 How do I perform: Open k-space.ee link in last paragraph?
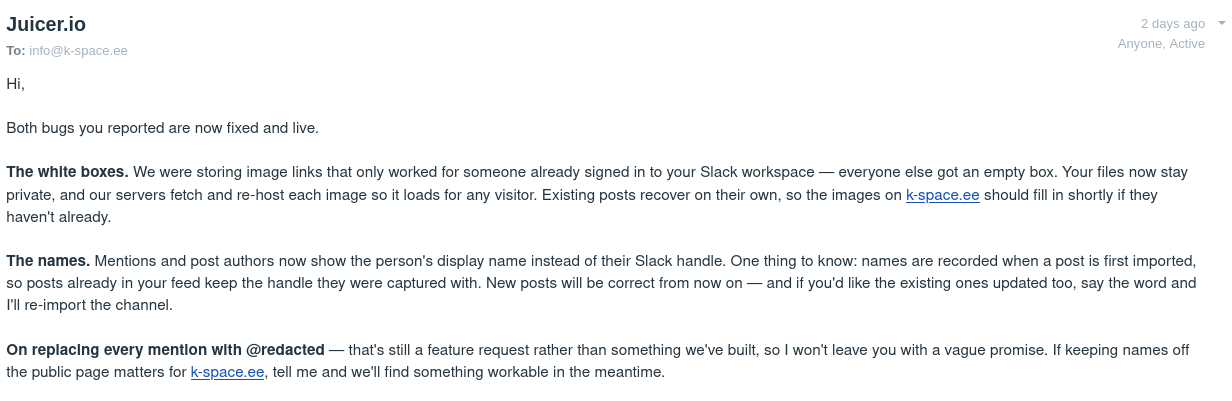click(227, 372)
